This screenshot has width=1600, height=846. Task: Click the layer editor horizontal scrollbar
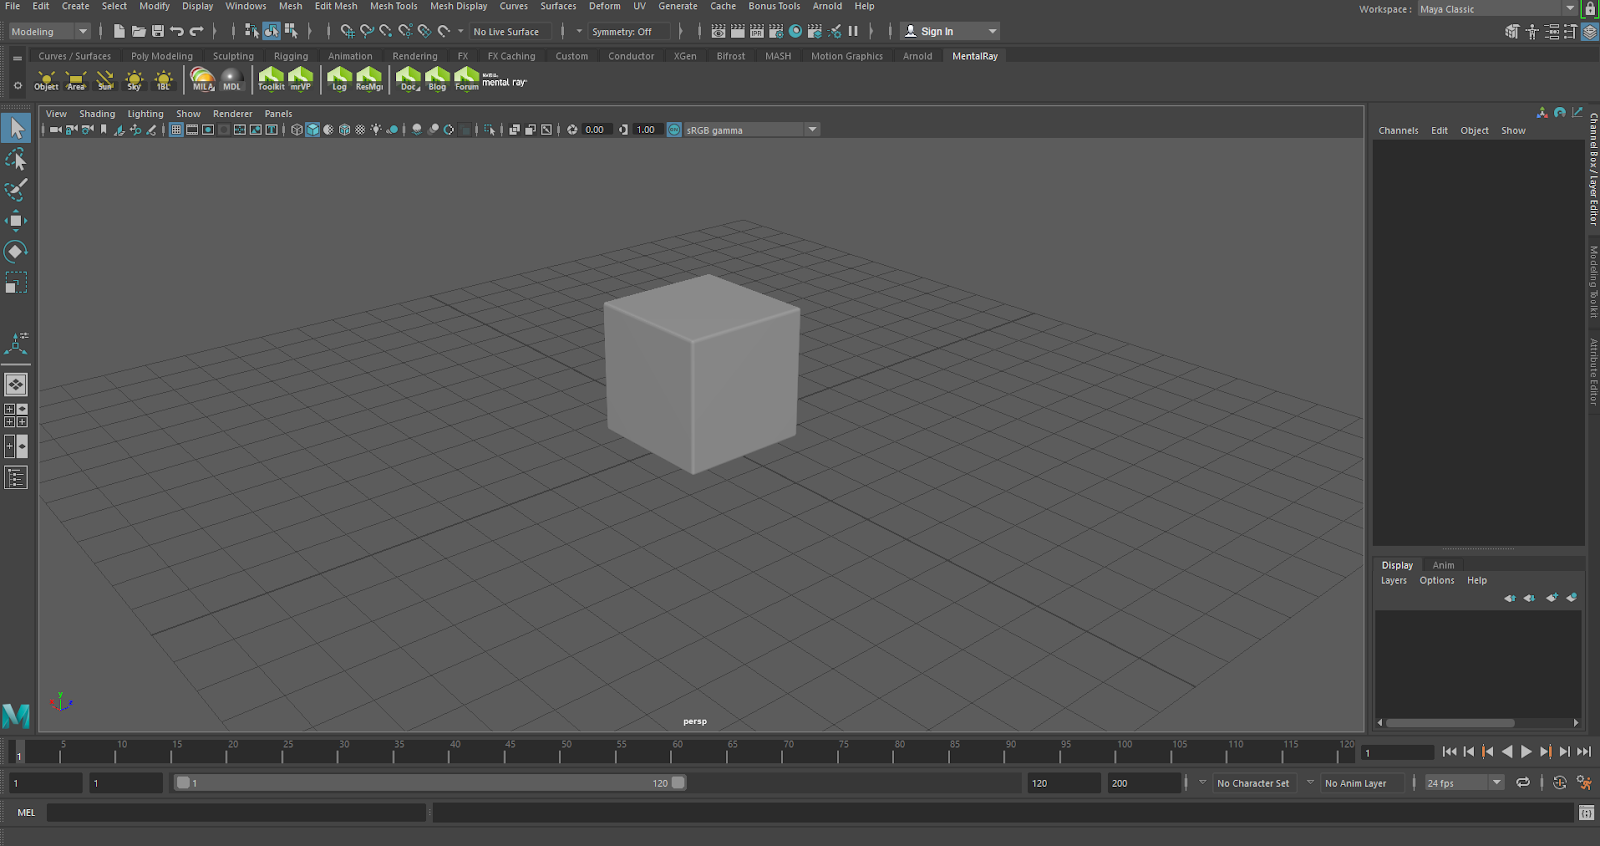pos(1450,722)
